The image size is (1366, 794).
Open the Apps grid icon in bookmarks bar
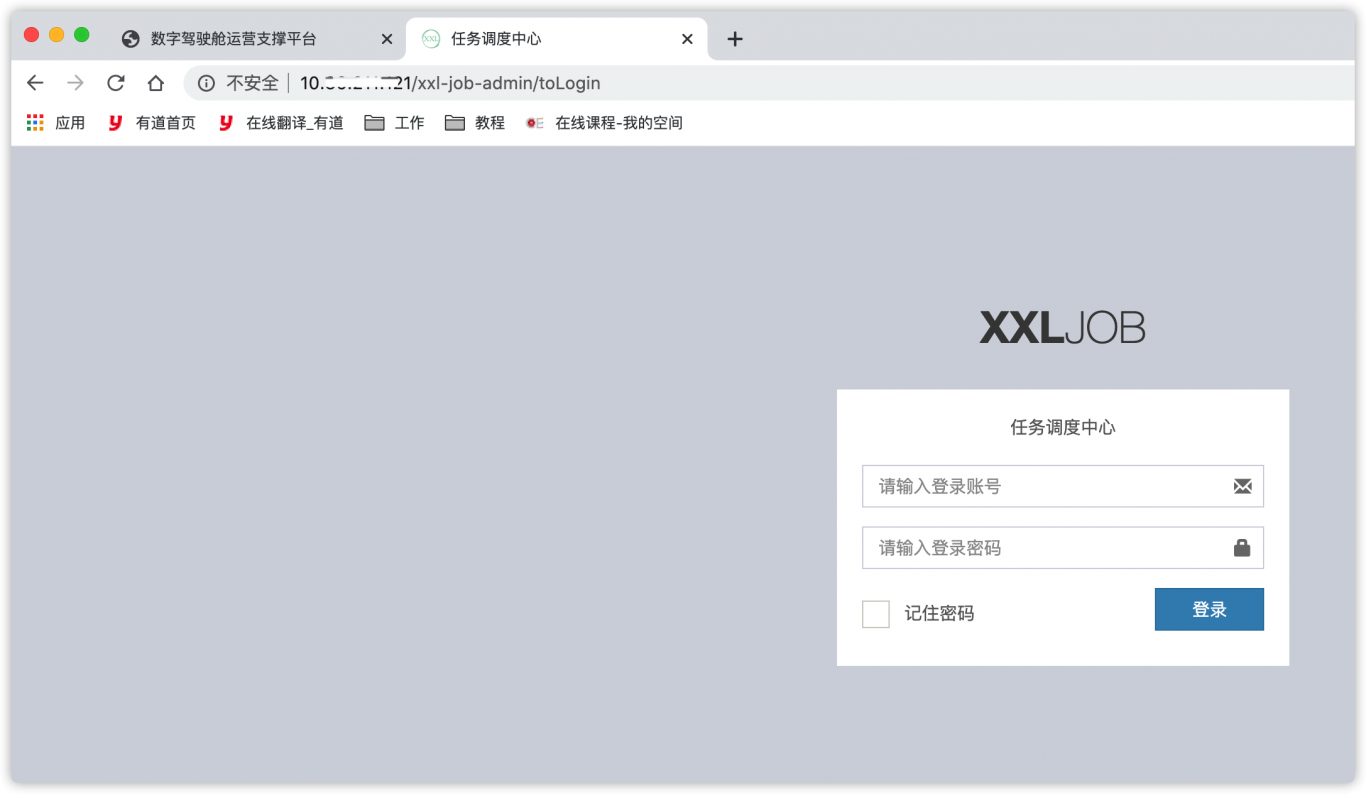click(36, 123)
